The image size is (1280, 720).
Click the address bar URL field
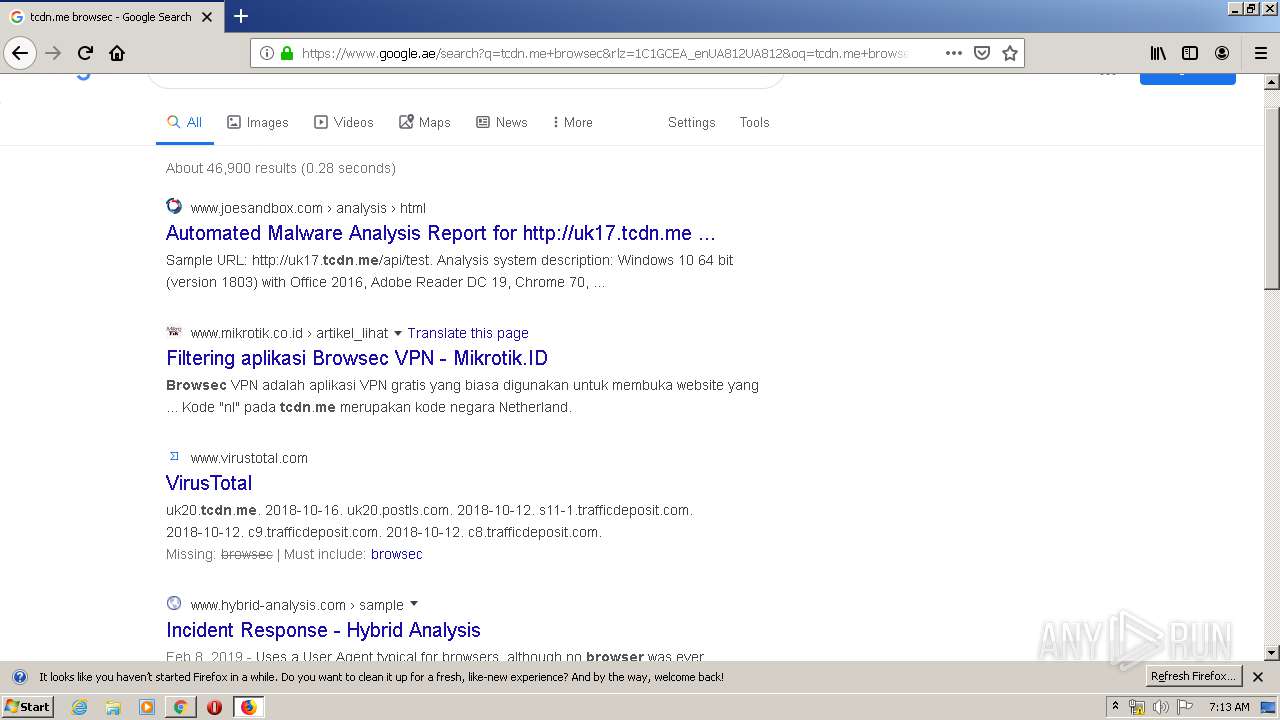(604, 53)
